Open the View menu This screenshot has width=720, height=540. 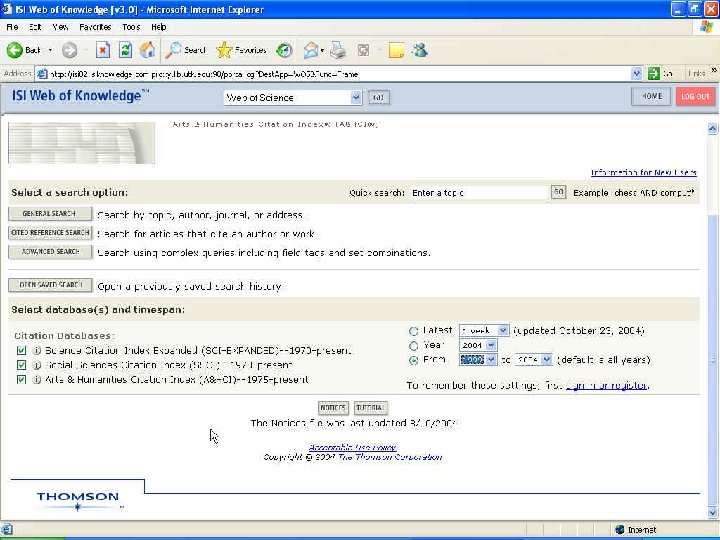coord(60,27)
